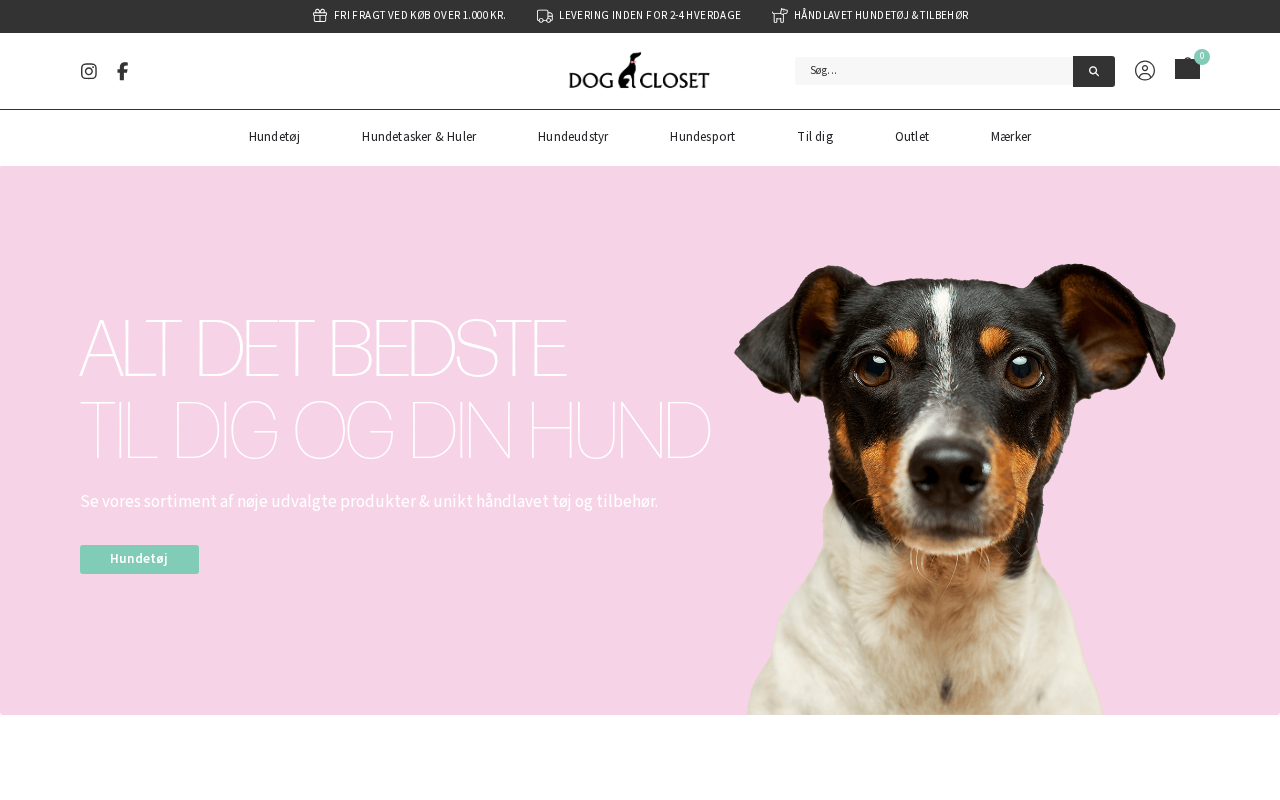Click the dog icon beside håndlavet hundetøj
This screenshot has height=800, width=1280.
tap(780, 16)
